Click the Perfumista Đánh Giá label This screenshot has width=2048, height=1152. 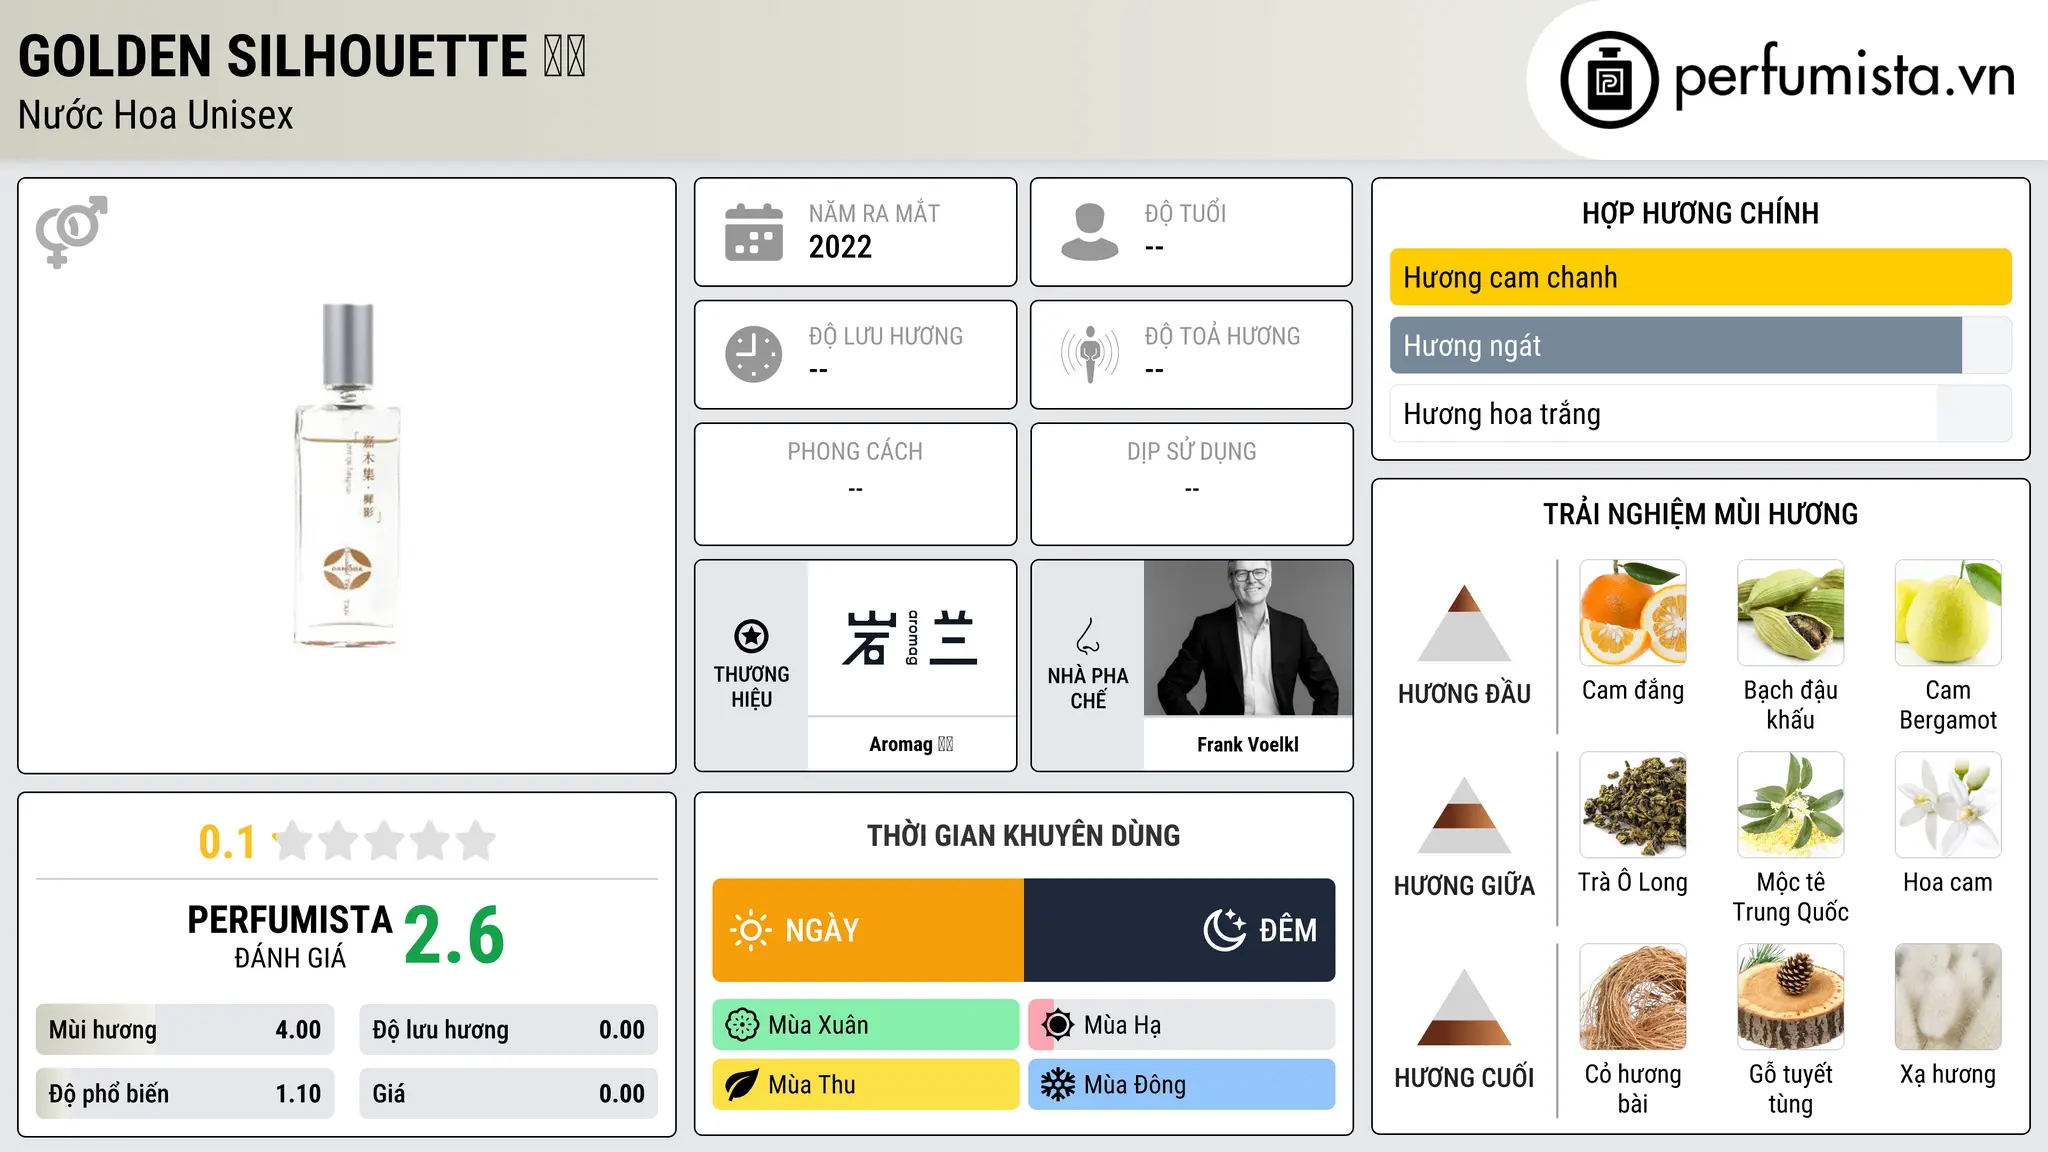tap(290, 936)
